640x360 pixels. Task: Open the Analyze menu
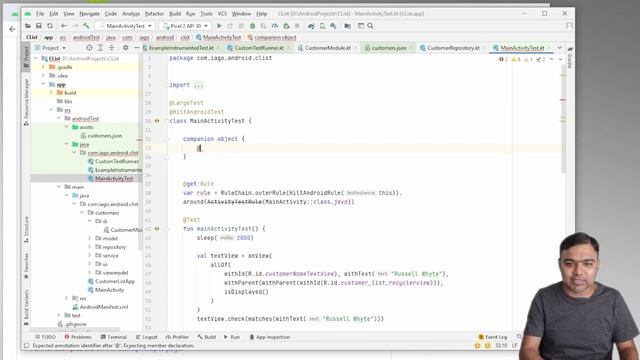(131, 13)
